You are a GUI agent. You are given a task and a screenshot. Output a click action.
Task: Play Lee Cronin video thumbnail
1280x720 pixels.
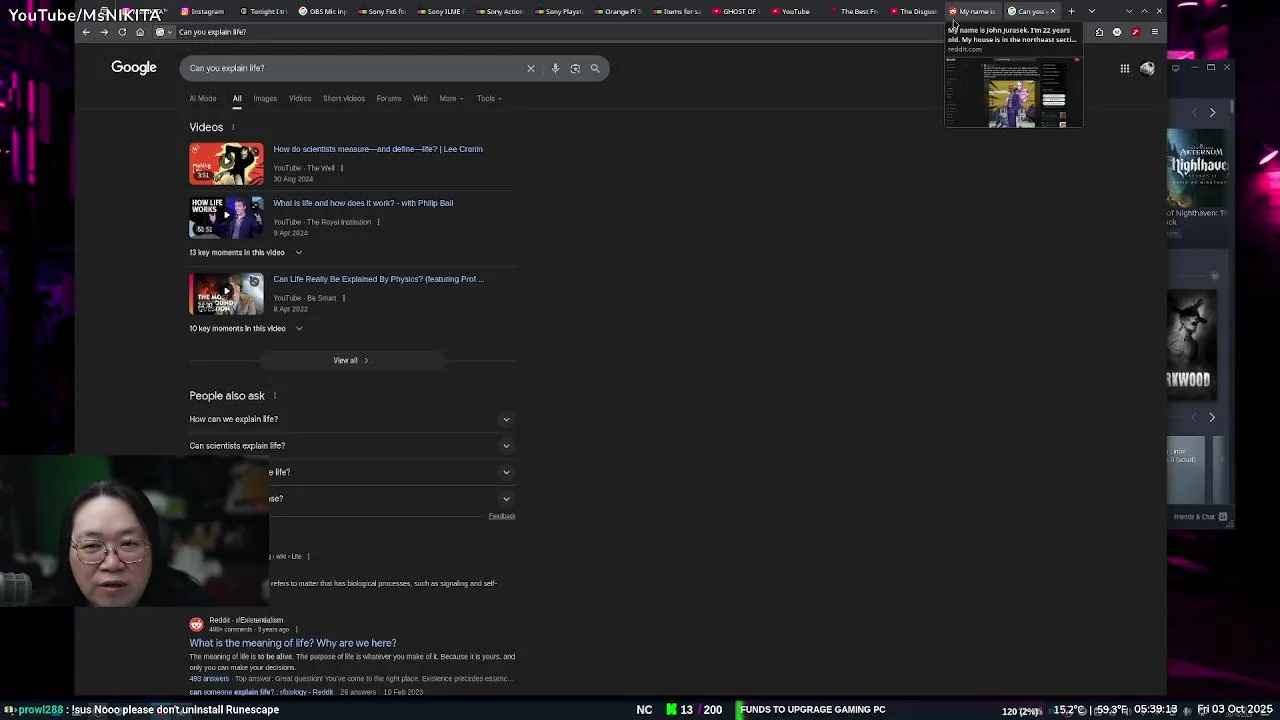227,164
